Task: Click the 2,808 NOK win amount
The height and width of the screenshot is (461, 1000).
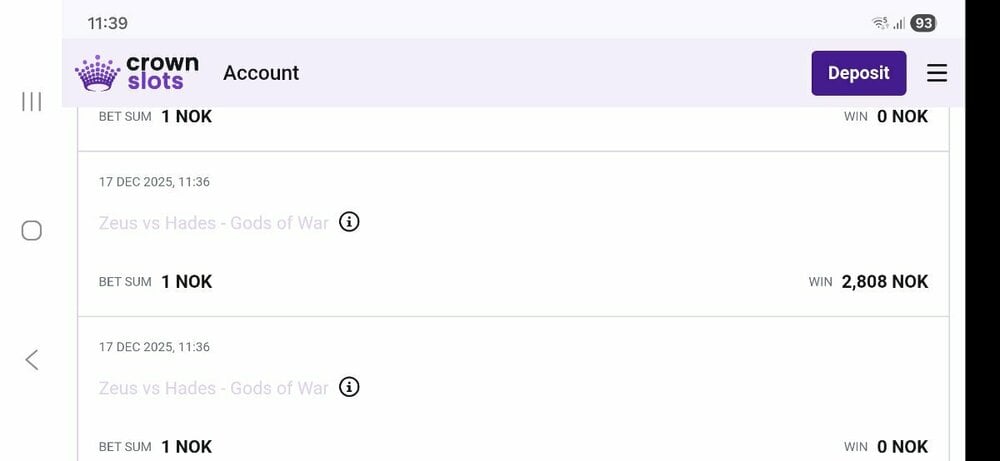Action: pyautogui.click(x=884, y=282)
